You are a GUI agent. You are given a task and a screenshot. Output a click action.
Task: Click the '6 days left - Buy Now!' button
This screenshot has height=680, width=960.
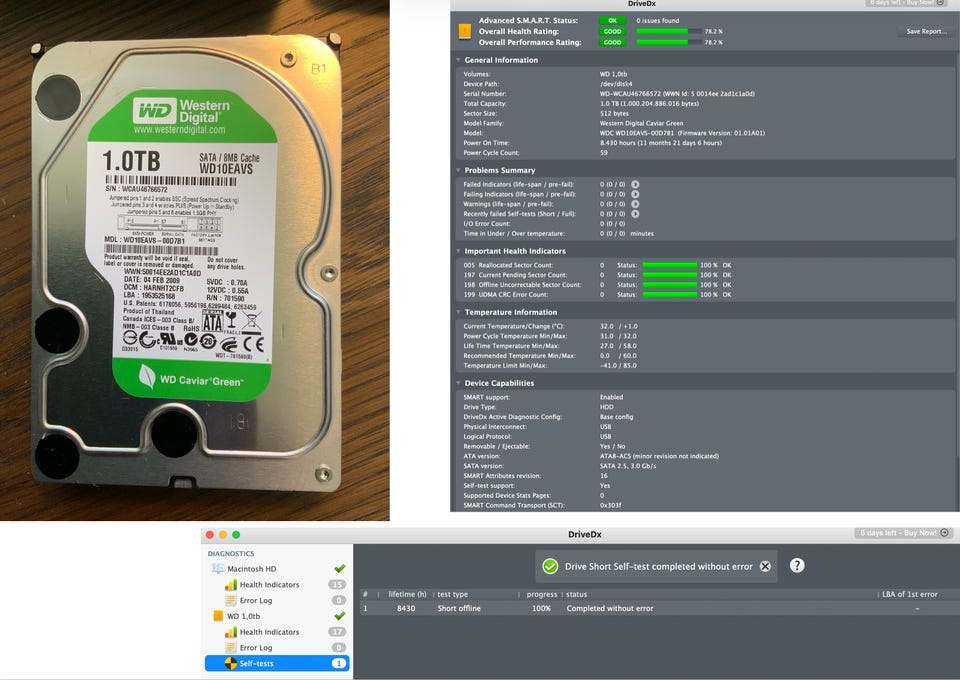(x=903, y=533)
